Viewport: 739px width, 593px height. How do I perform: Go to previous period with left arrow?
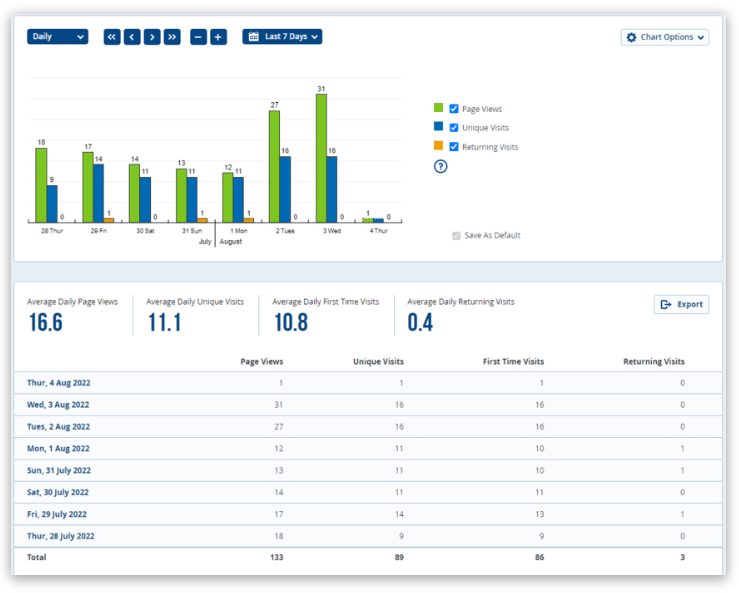point(132,37)
